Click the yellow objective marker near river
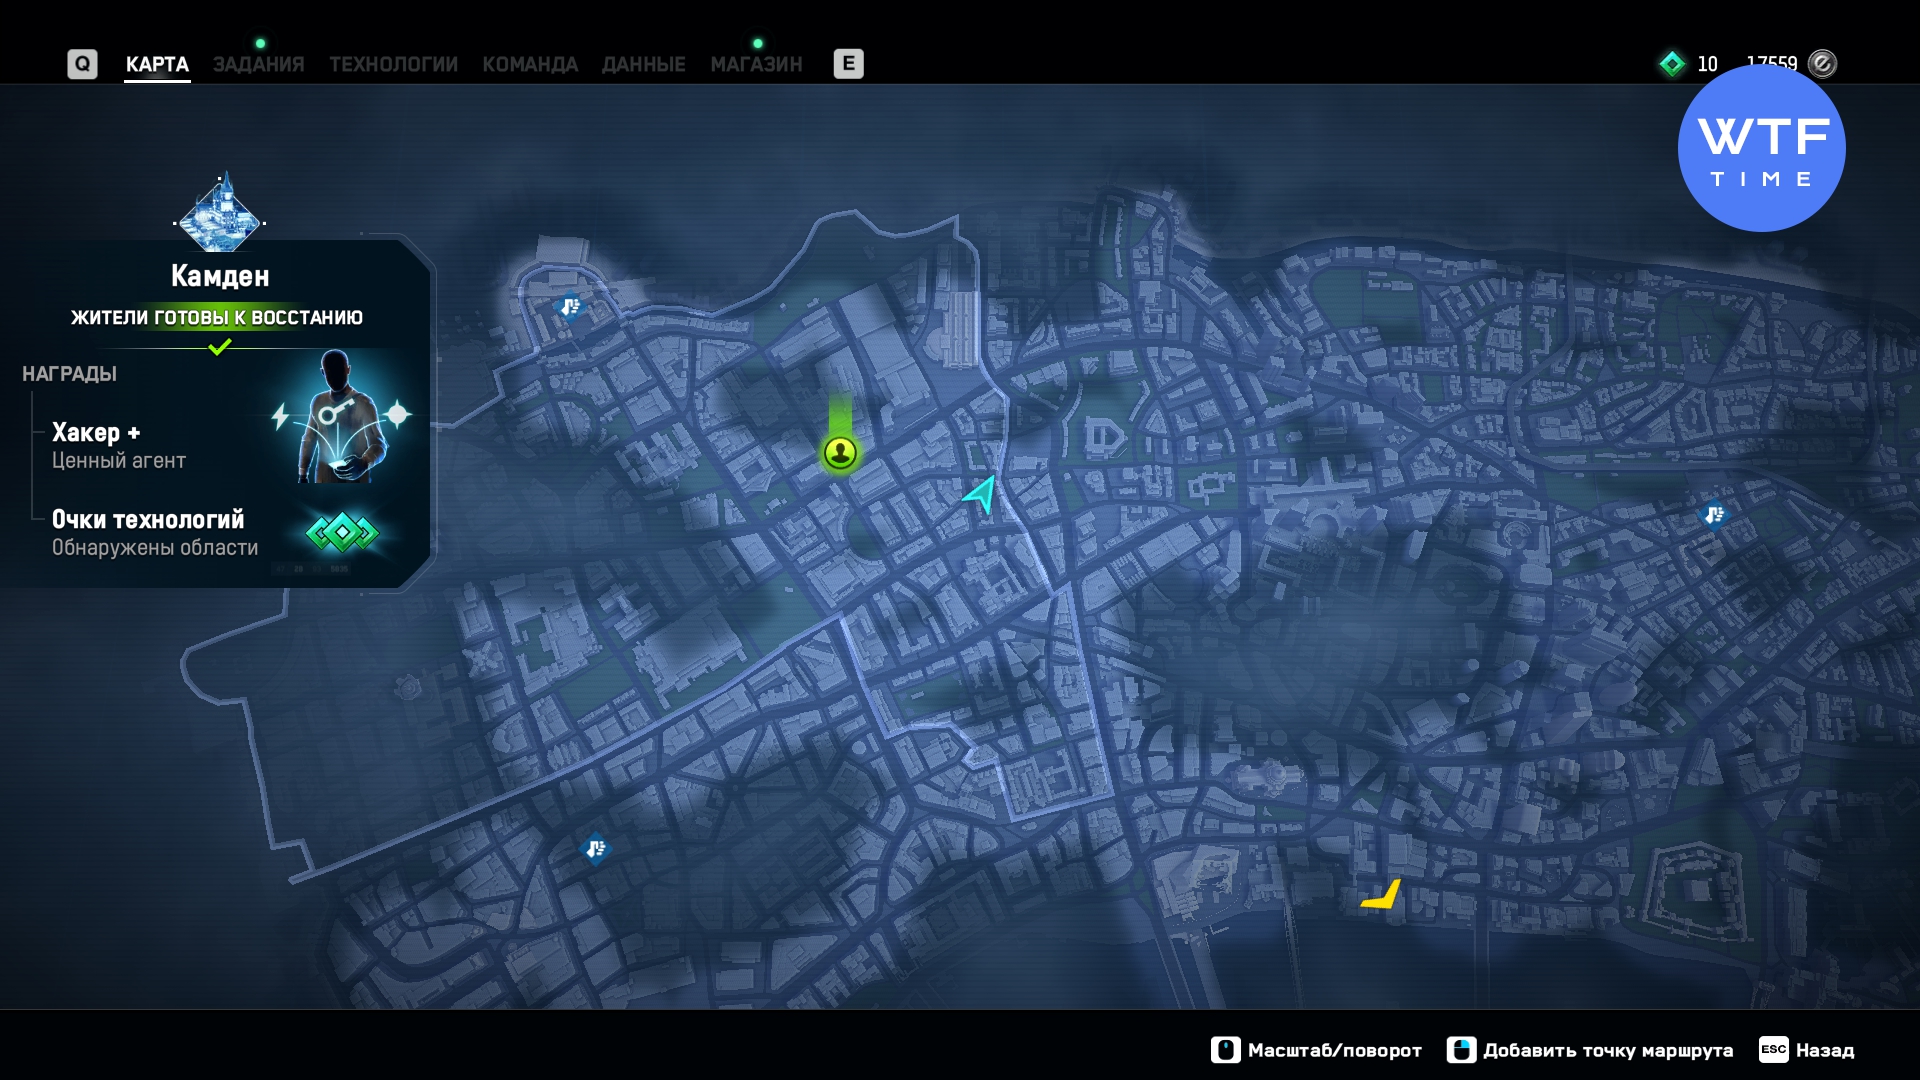The image size is (1920, 1080). (x=1382, y=894)
